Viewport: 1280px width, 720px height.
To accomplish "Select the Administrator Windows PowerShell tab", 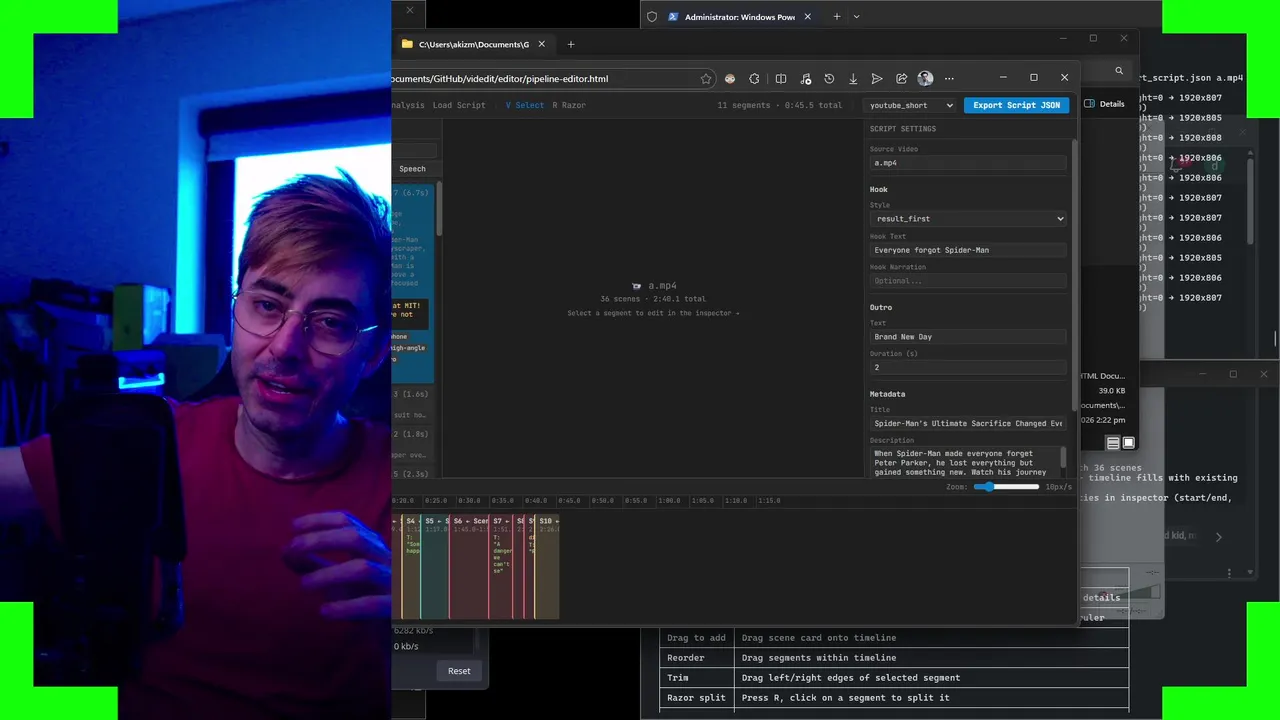I will tap(739, 17).
